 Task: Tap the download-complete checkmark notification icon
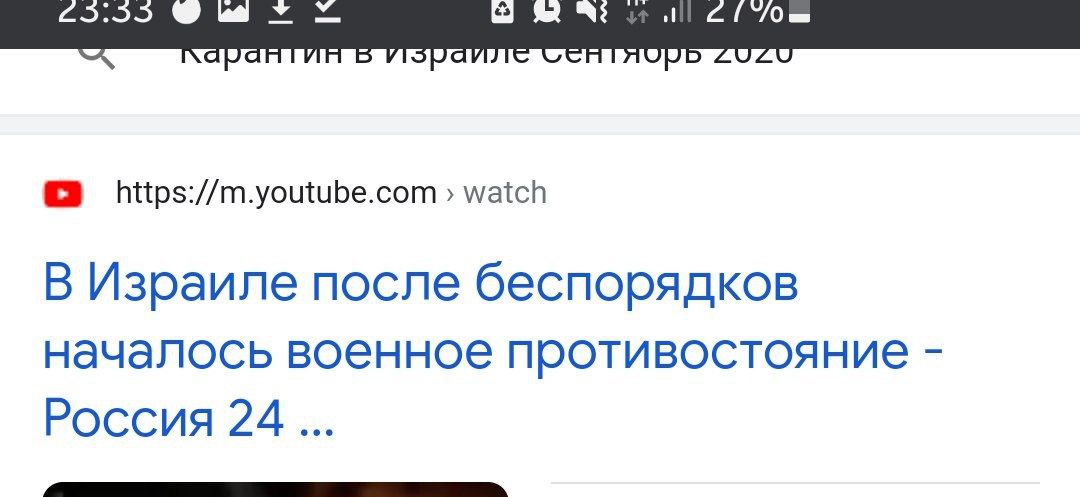pos(328,11)
